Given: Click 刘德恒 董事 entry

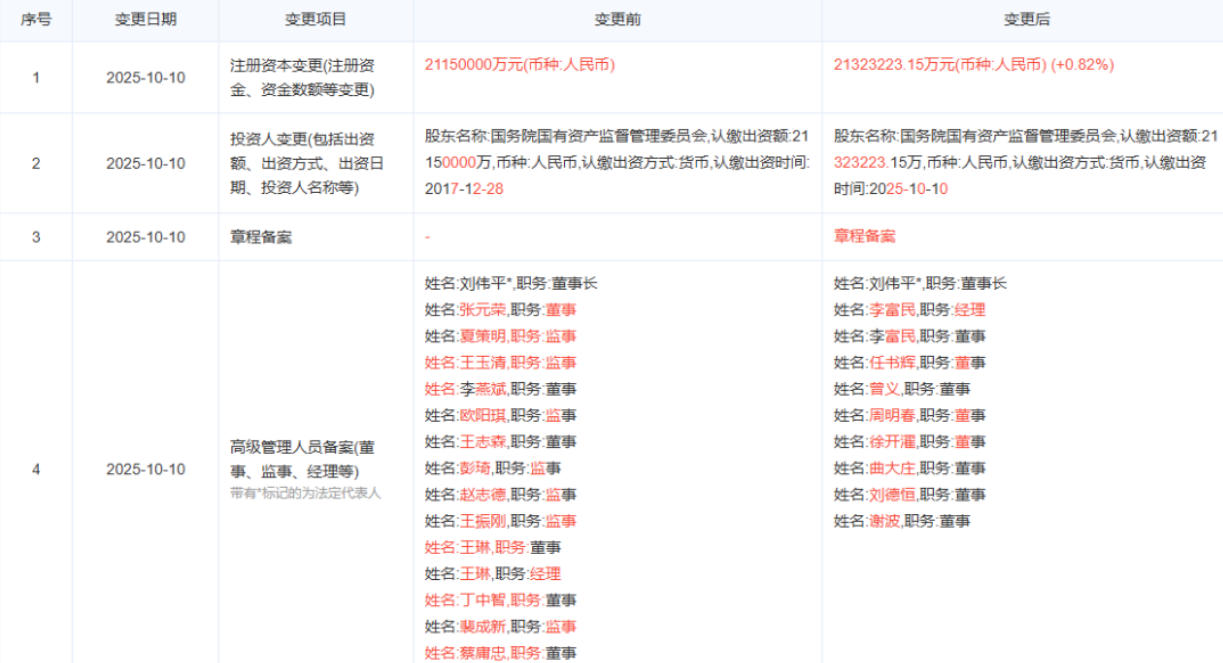Looking at the screenshot, I should [x=910, y=494].
